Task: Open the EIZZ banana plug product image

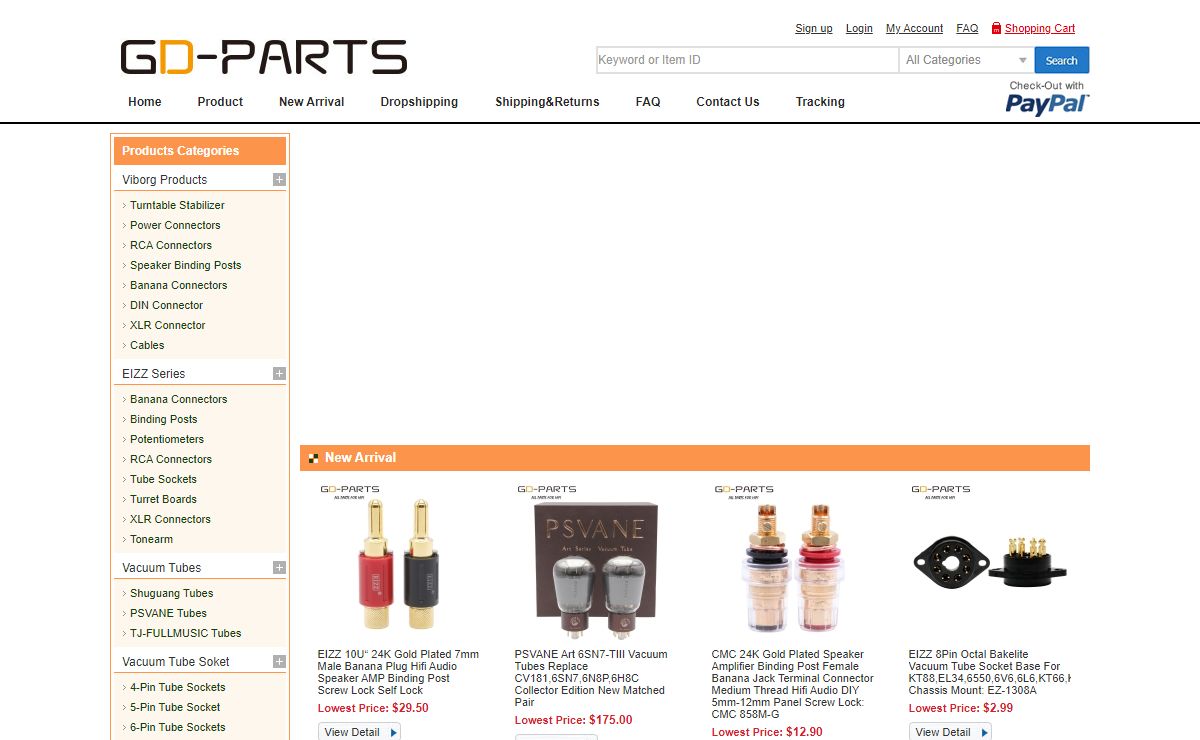Action: 398,560
